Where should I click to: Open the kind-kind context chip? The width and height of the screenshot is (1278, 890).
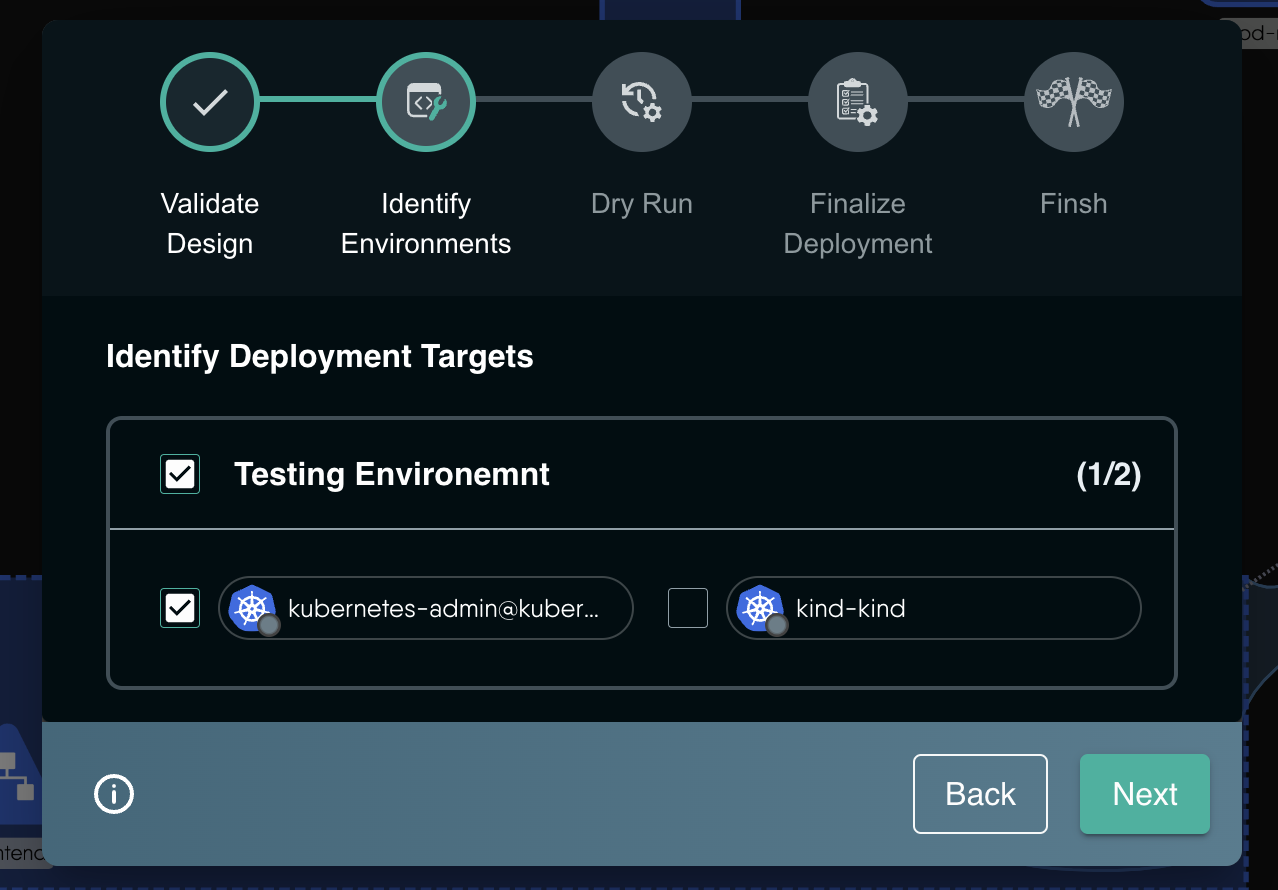point(933,607)
